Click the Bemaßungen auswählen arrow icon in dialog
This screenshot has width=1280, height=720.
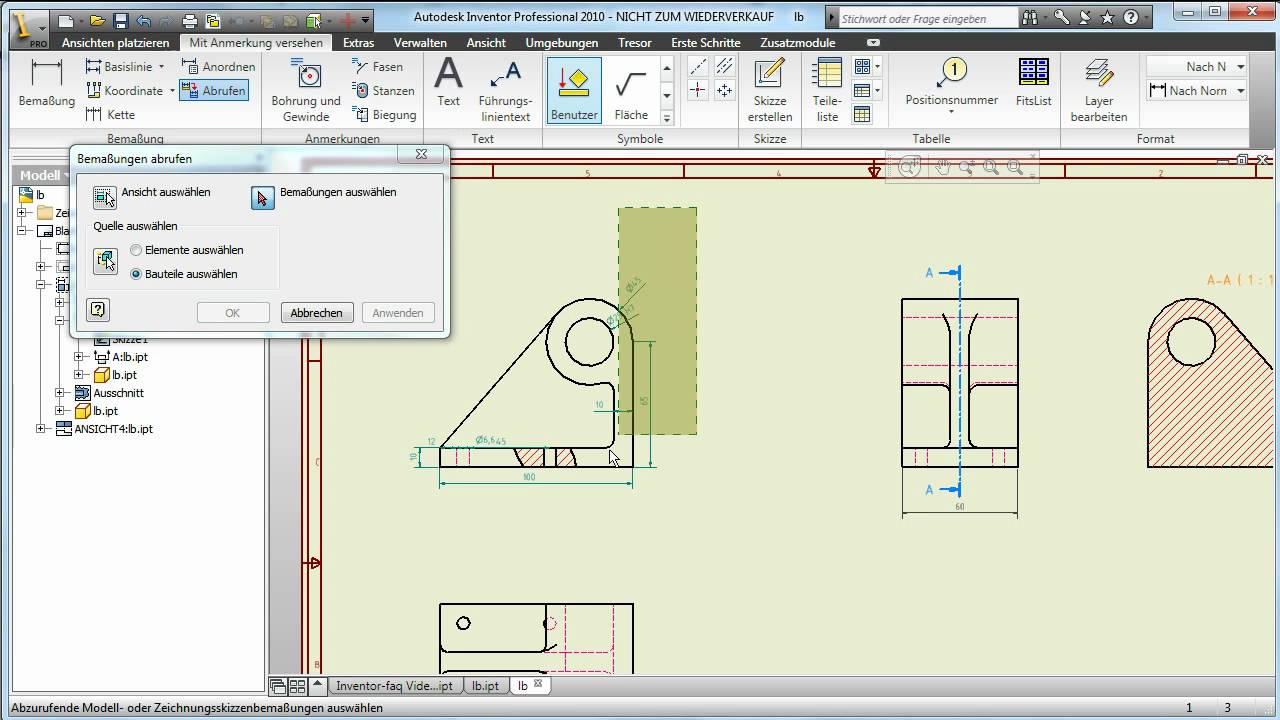click(263, 198)
